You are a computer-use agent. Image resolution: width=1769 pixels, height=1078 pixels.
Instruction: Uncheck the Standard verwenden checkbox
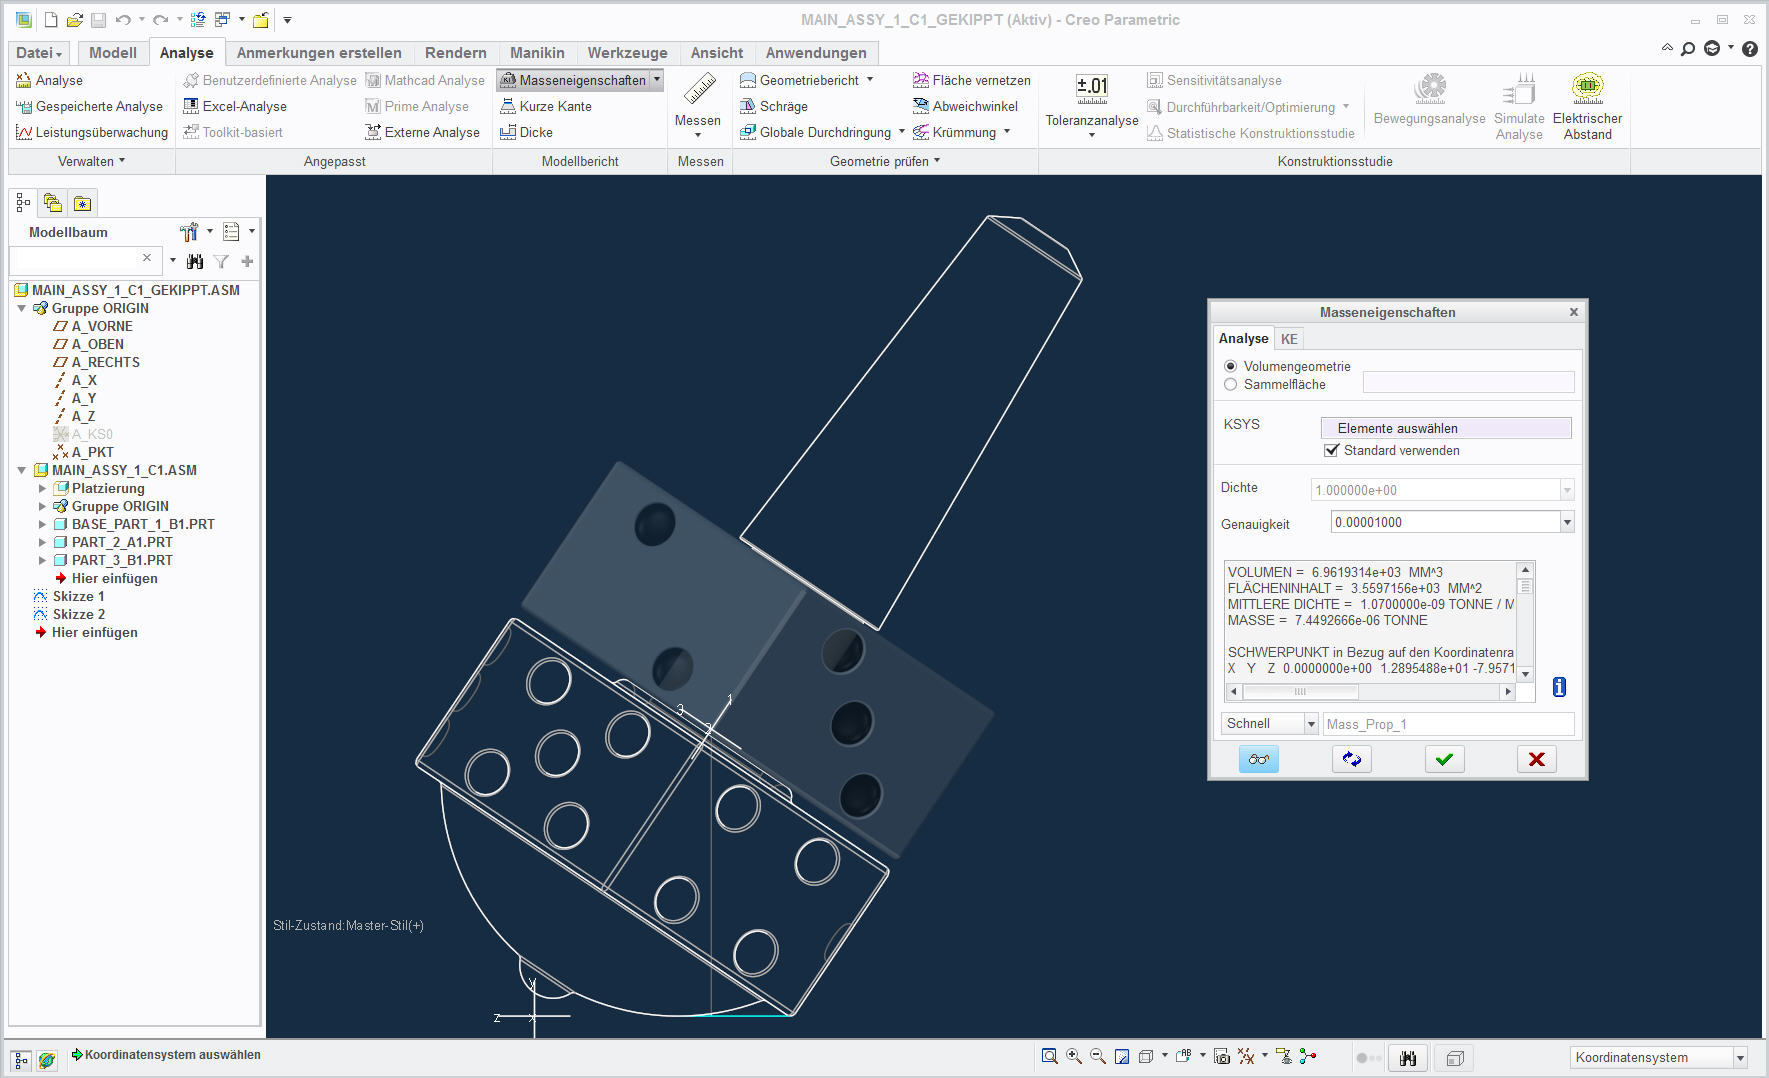1331,450
